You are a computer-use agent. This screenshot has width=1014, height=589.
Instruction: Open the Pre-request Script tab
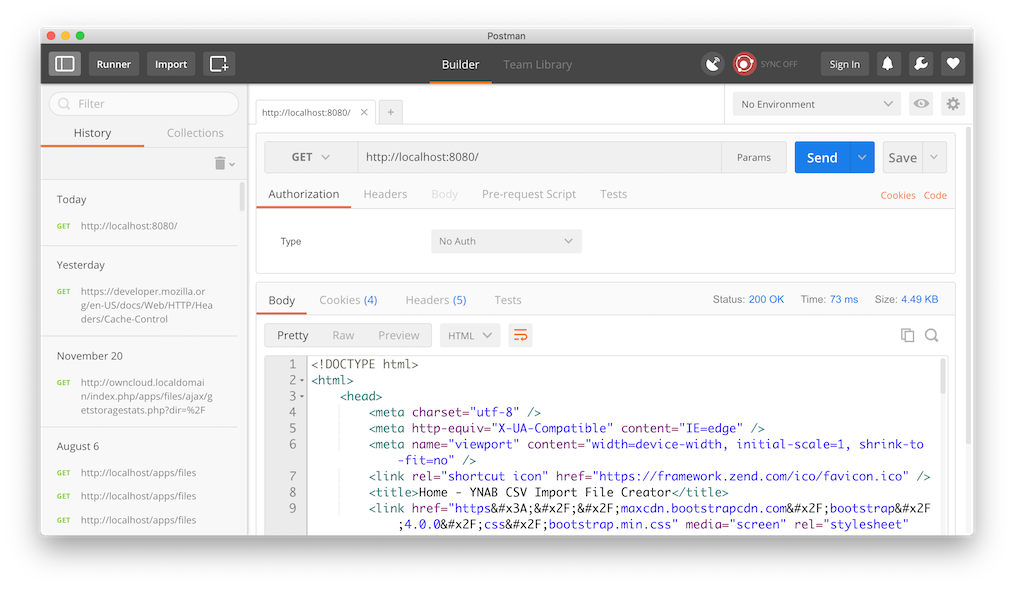tap(529, 194)
